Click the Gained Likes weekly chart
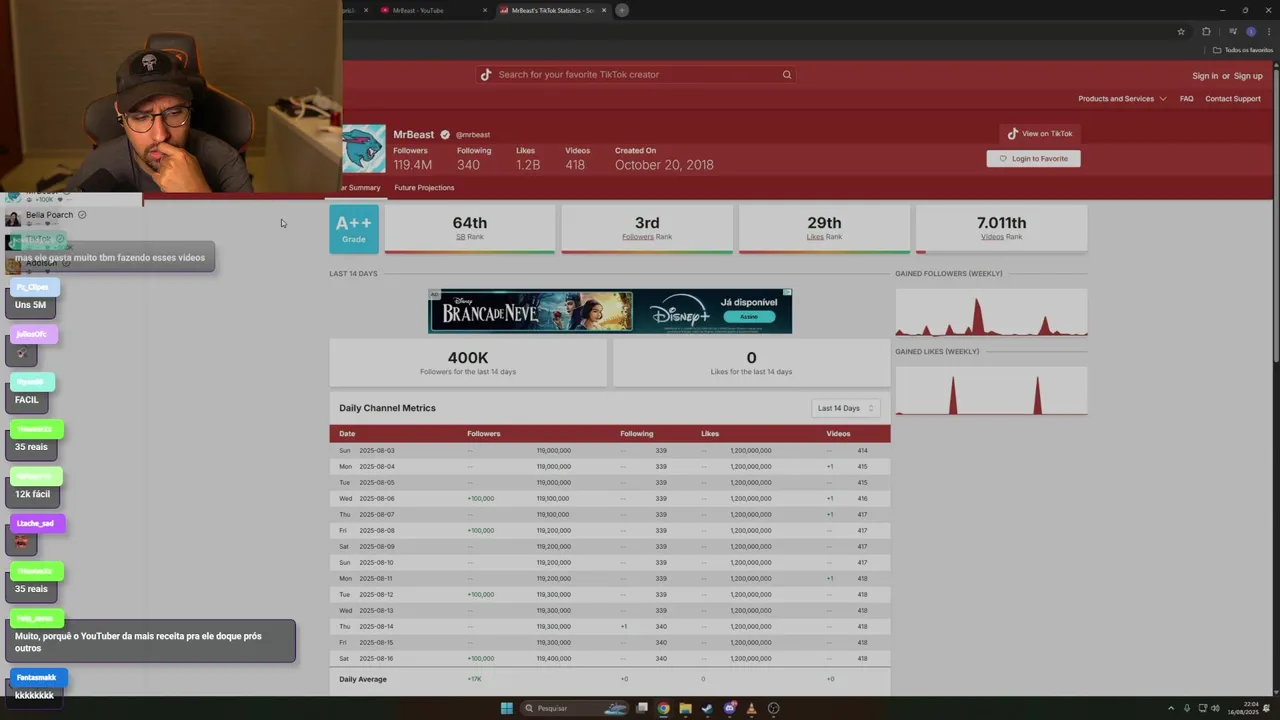 (x=991, y=390)
